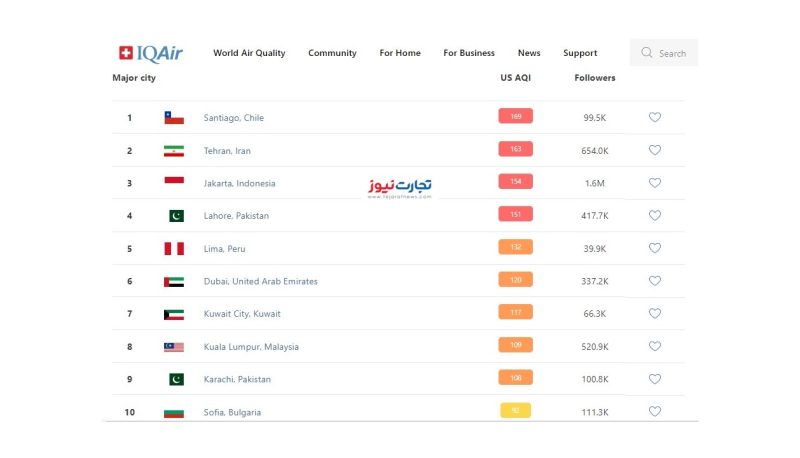Toggle the favorite heart for Sofia, Bulgaria

(655, 411)
